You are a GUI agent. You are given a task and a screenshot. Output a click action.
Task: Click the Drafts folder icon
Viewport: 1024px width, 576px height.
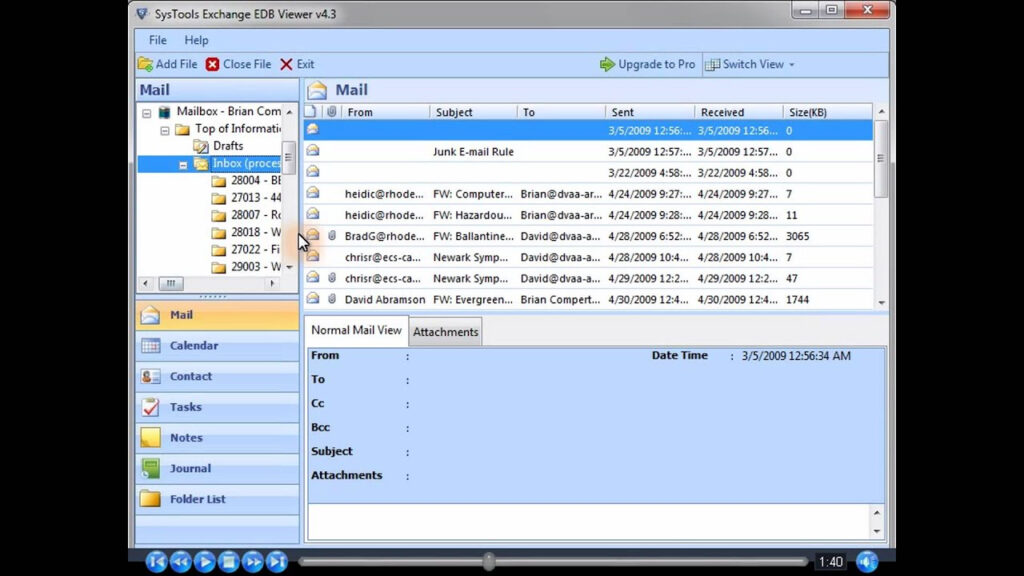[200, 146]
